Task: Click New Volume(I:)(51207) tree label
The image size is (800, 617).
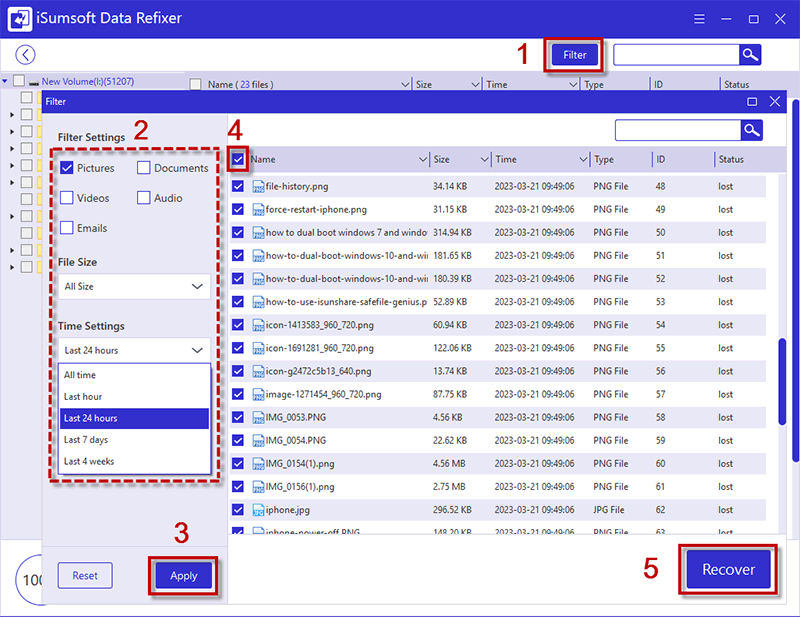Action: point(88,82)
